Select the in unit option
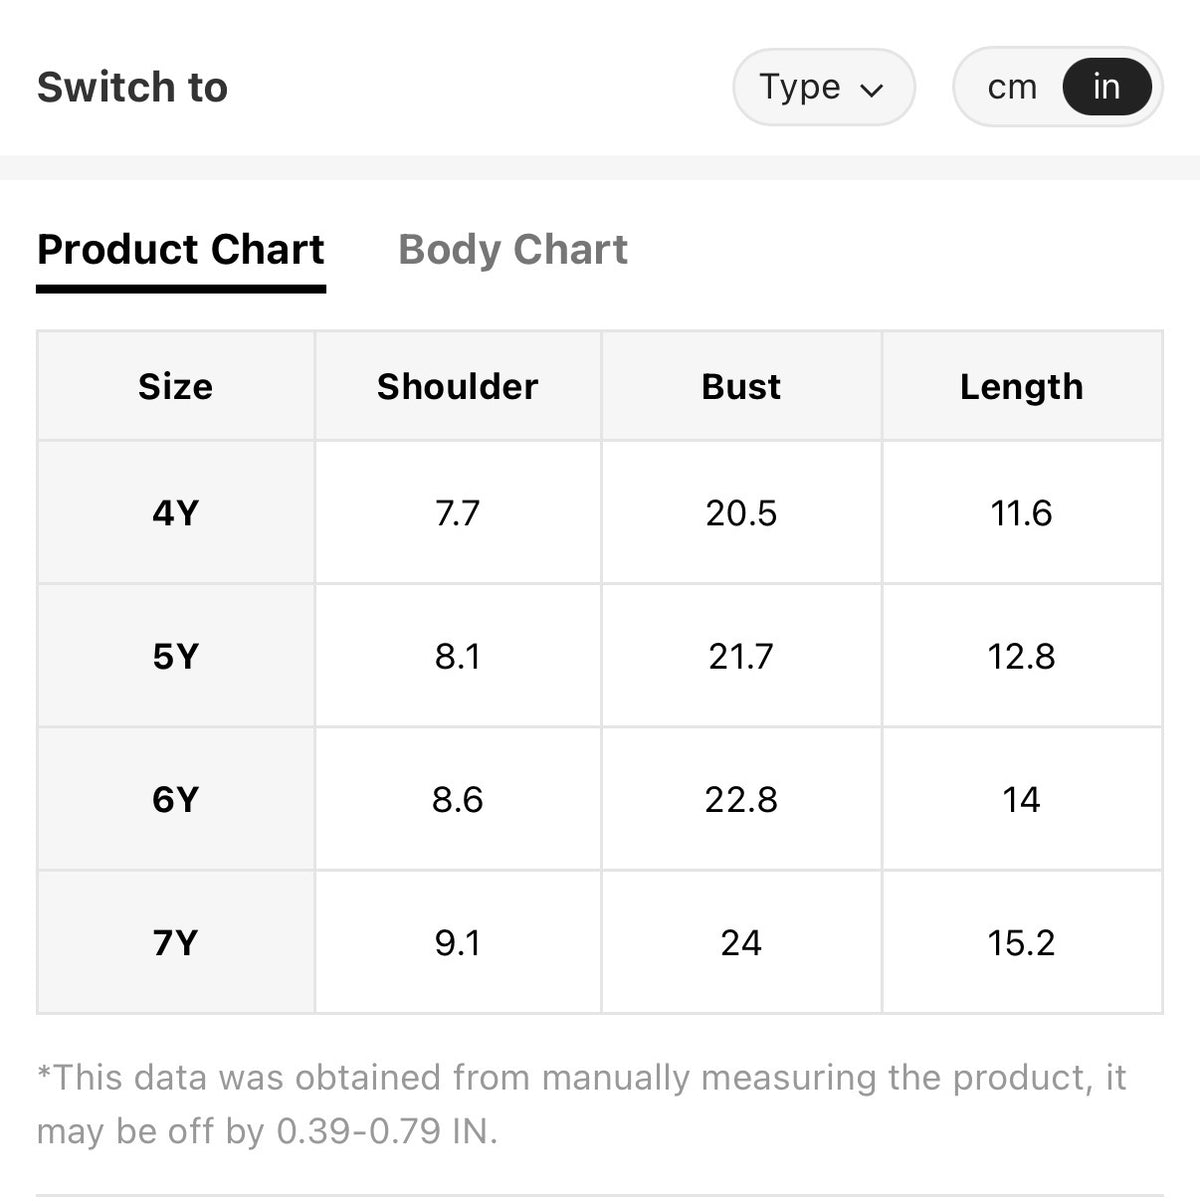Viewport: 1200px width, 1201px height. [x=1106, y=87]
